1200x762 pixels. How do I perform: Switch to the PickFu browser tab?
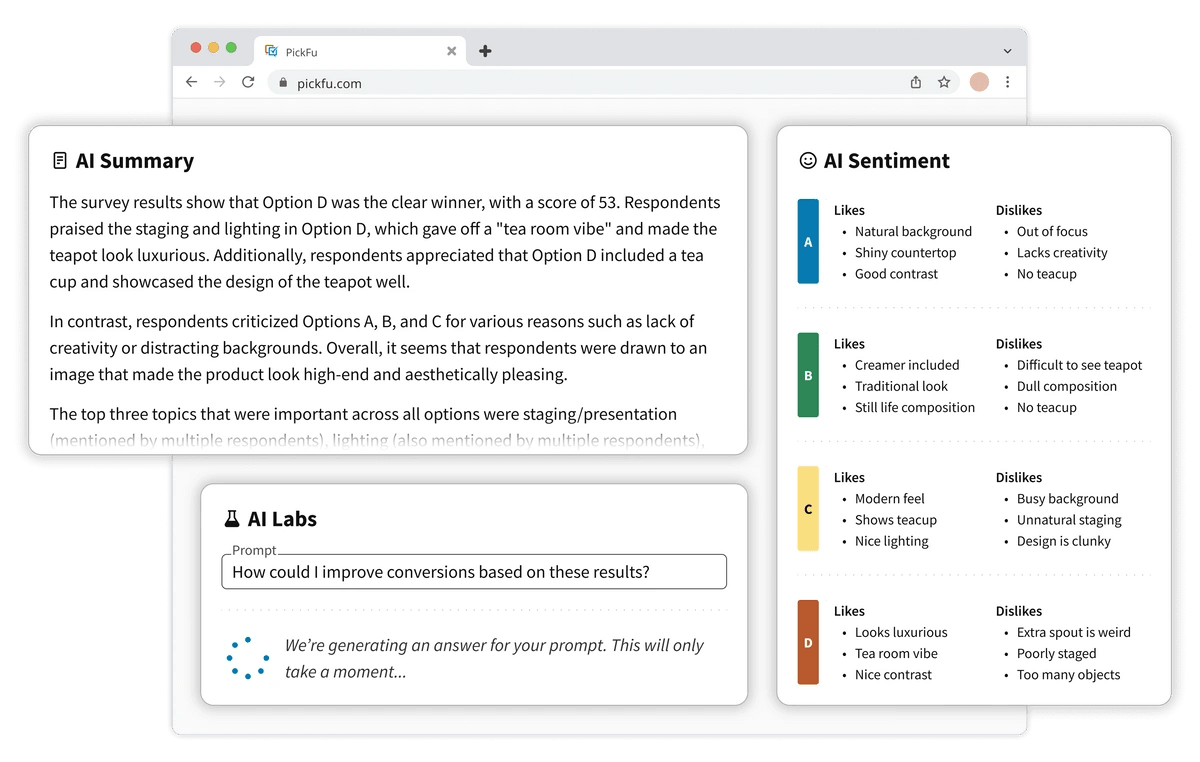pos(320,50)
